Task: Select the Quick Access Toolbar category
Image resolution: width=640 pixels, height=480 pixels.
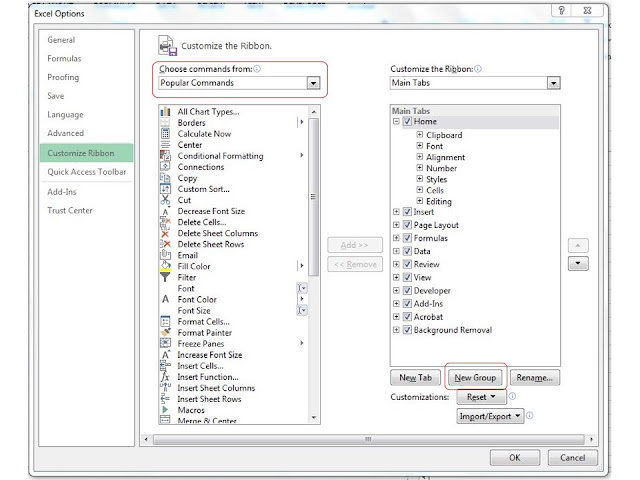Action: [x=87, y=172]
